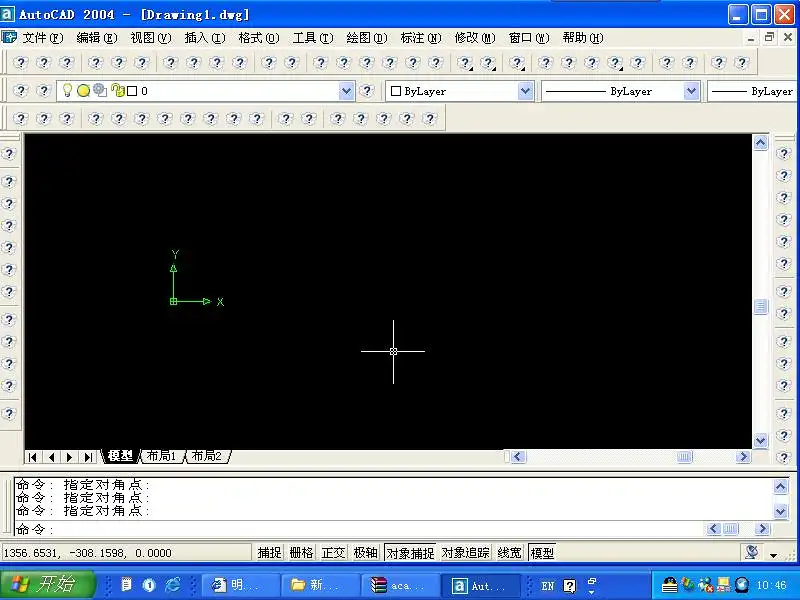Viewport: 800px width, 600px height.
Task: Click drawing area vertical scrollbar thumb
Action: click(x=761, y=307)
